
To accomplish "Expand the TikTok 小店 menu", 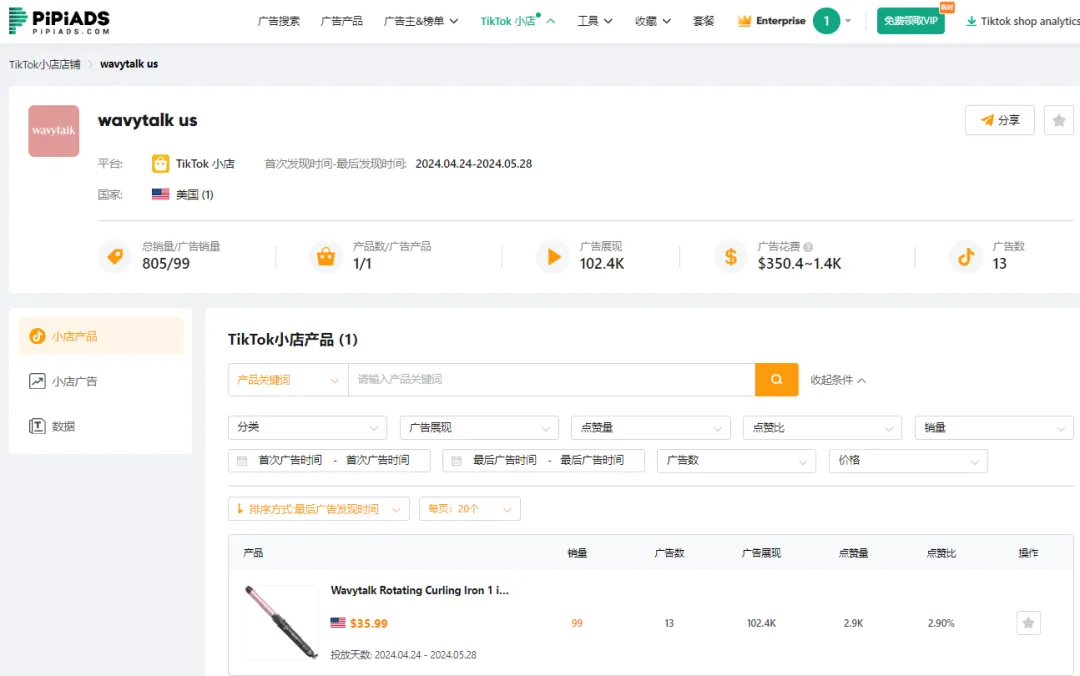I will (517, 21).
